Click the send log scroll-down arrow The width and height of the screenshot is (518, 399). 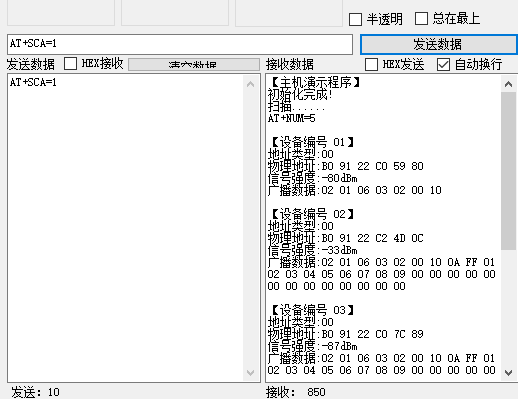point(250,372)
